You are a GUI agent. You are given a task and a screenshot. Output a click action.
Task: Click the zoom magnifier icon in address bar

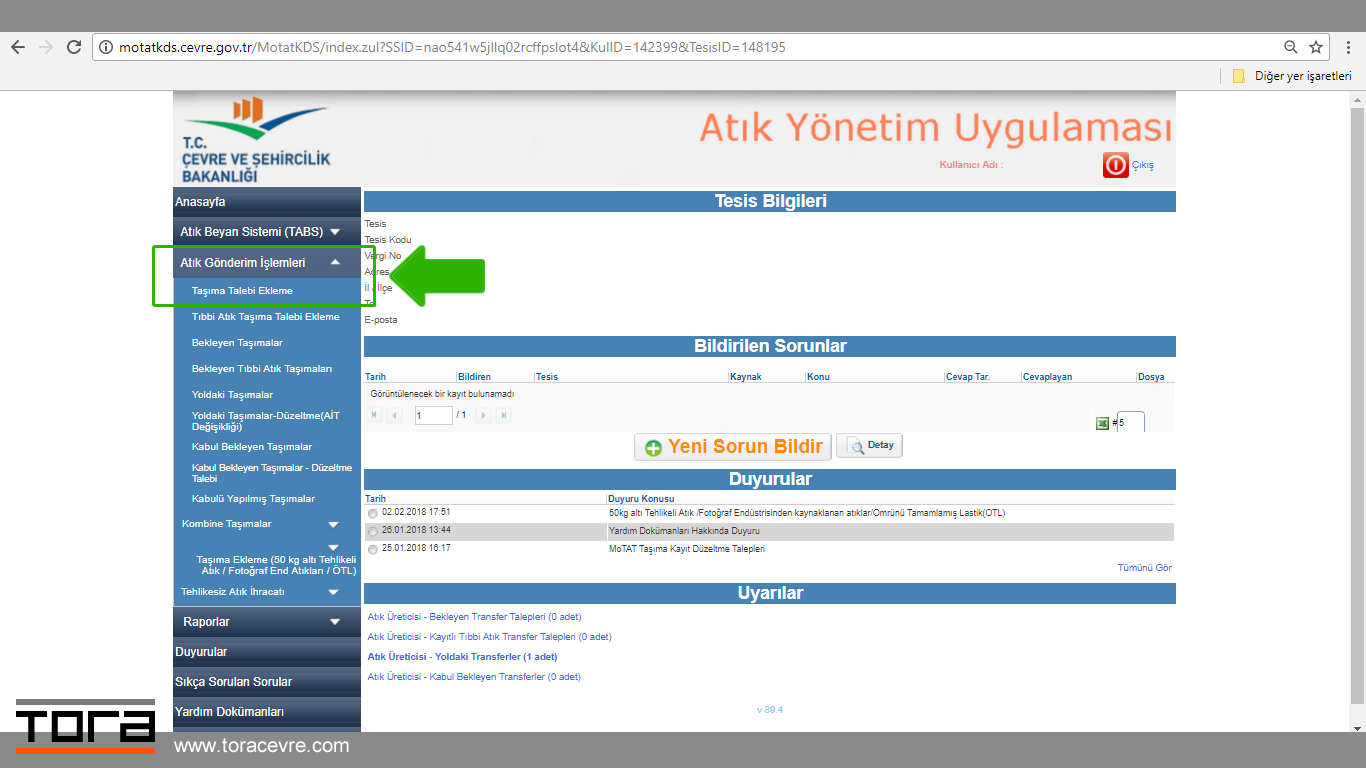click(1291, 47)
